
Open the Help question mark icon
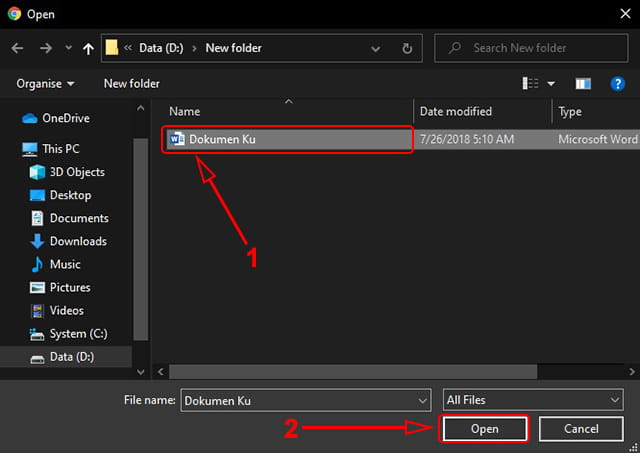tap(618, 84)
